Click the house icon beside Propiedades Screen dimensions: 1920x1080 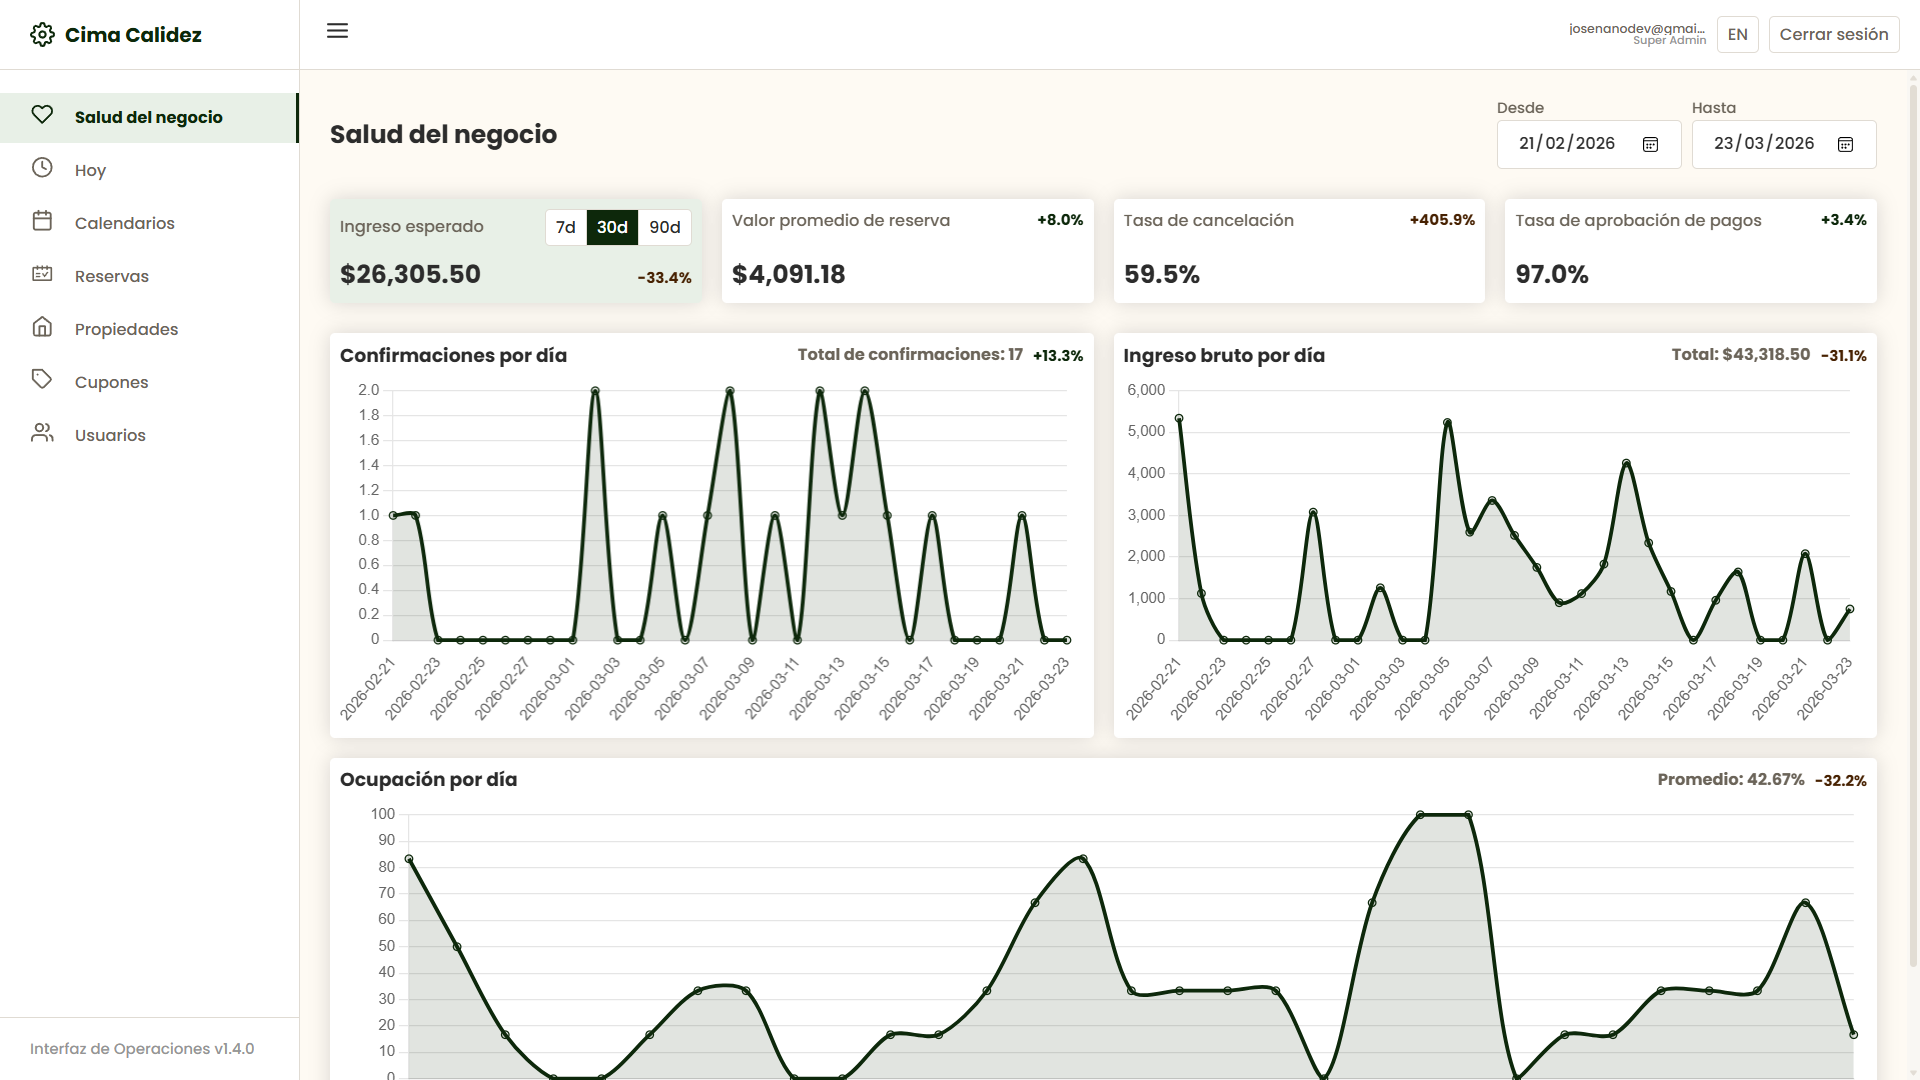42,327
